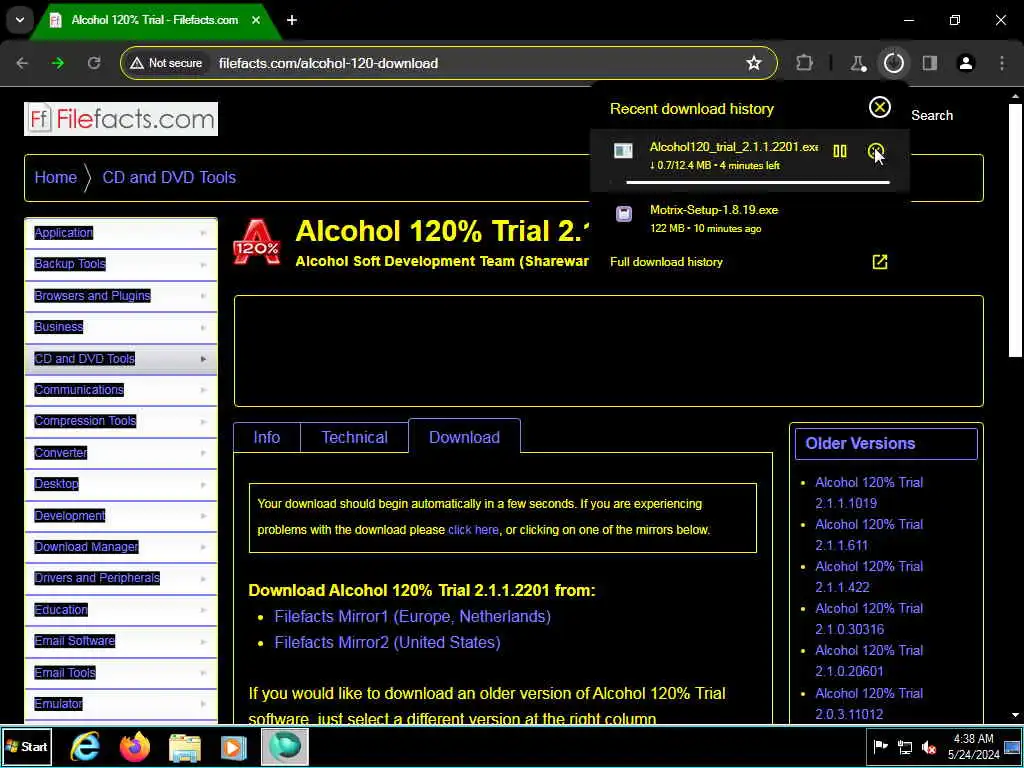Bookmark this page with the star icon
1024x768 pixels.
point(754,63)
